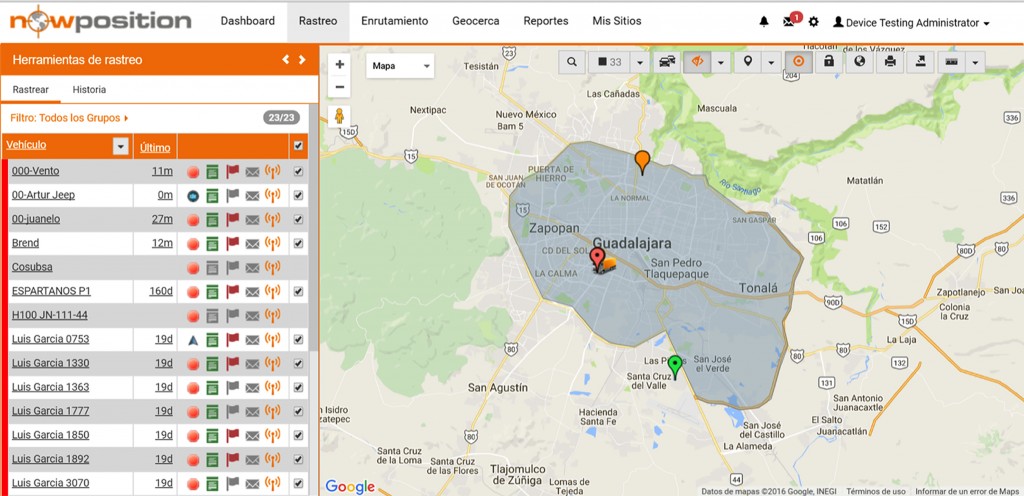Sort by the Último column header
This screenshot has height=496, width=1024.
coord(155,147)
